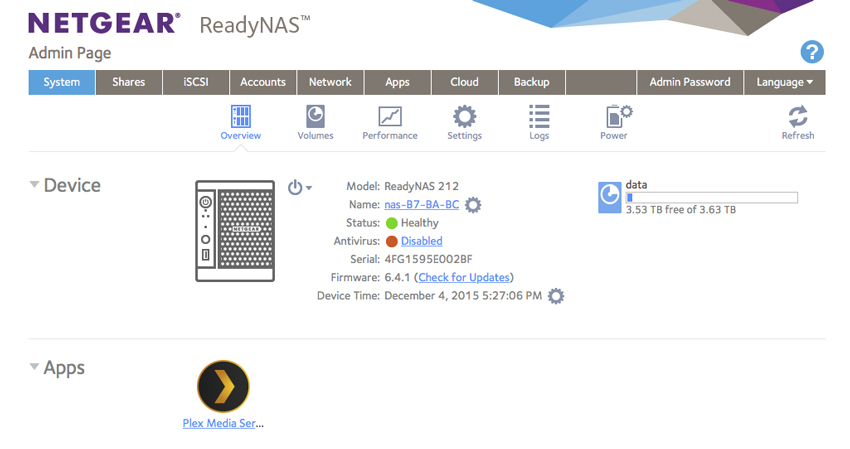The height and width of the screenshot is (449, 850).
Task: Open the Power management icon
Action: (618, 116)
